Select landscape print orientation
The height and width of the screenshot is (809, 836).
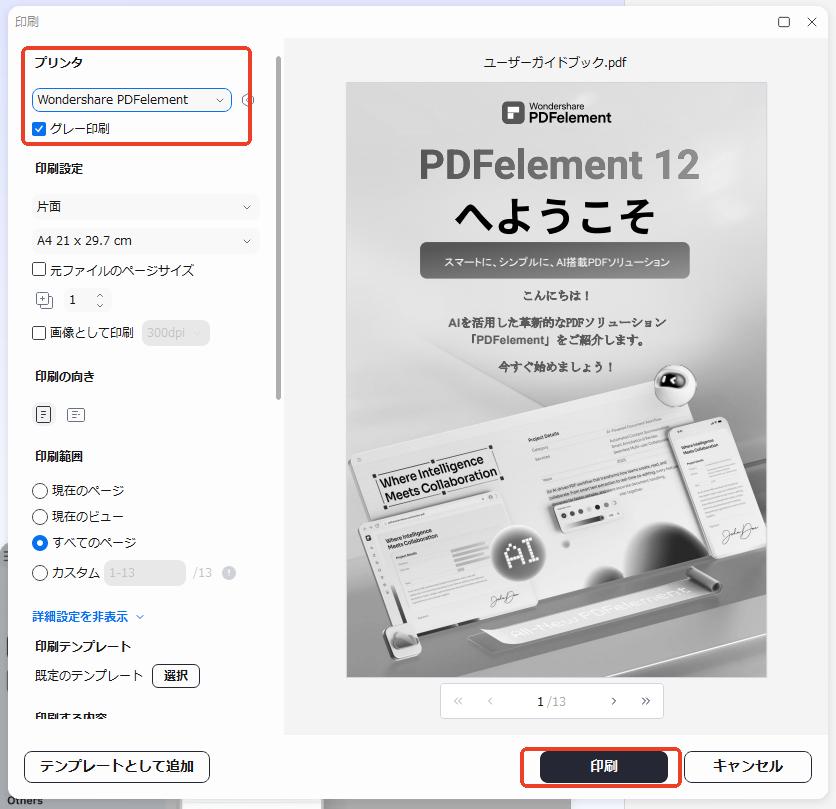click(x=75, y=414)
